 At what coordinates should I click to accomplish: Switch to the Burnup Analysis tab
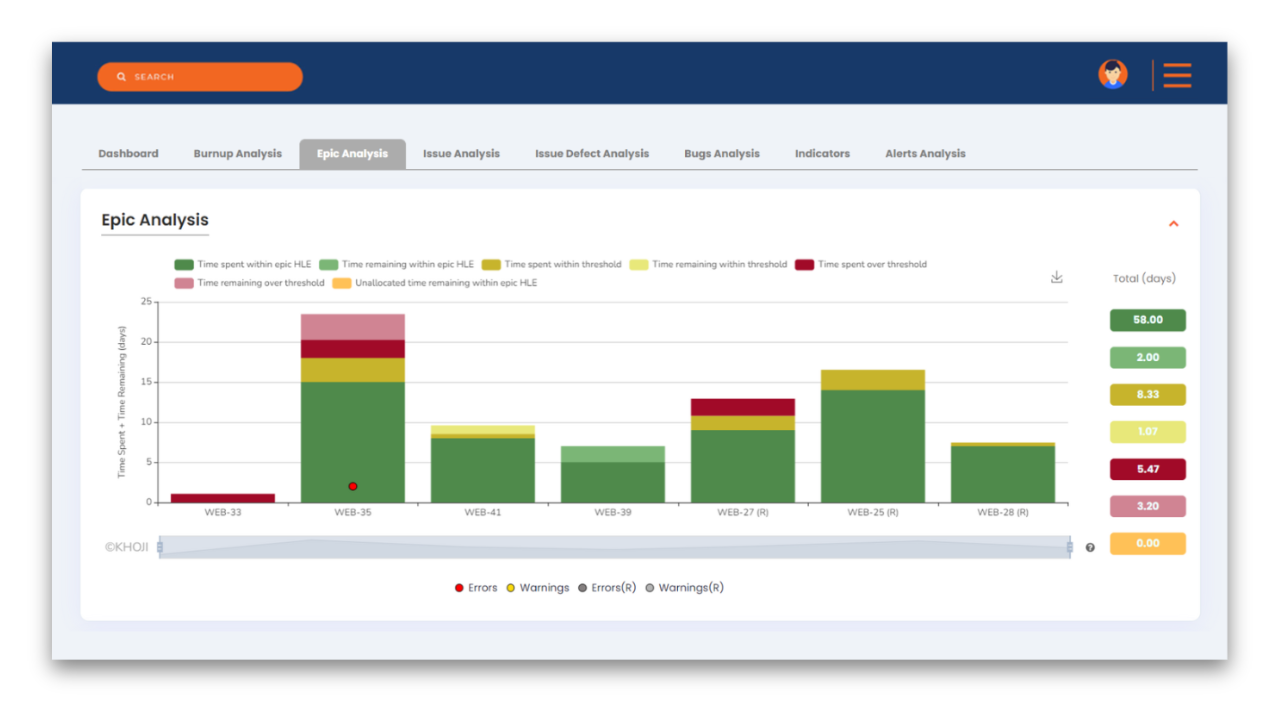coord(237,154)
